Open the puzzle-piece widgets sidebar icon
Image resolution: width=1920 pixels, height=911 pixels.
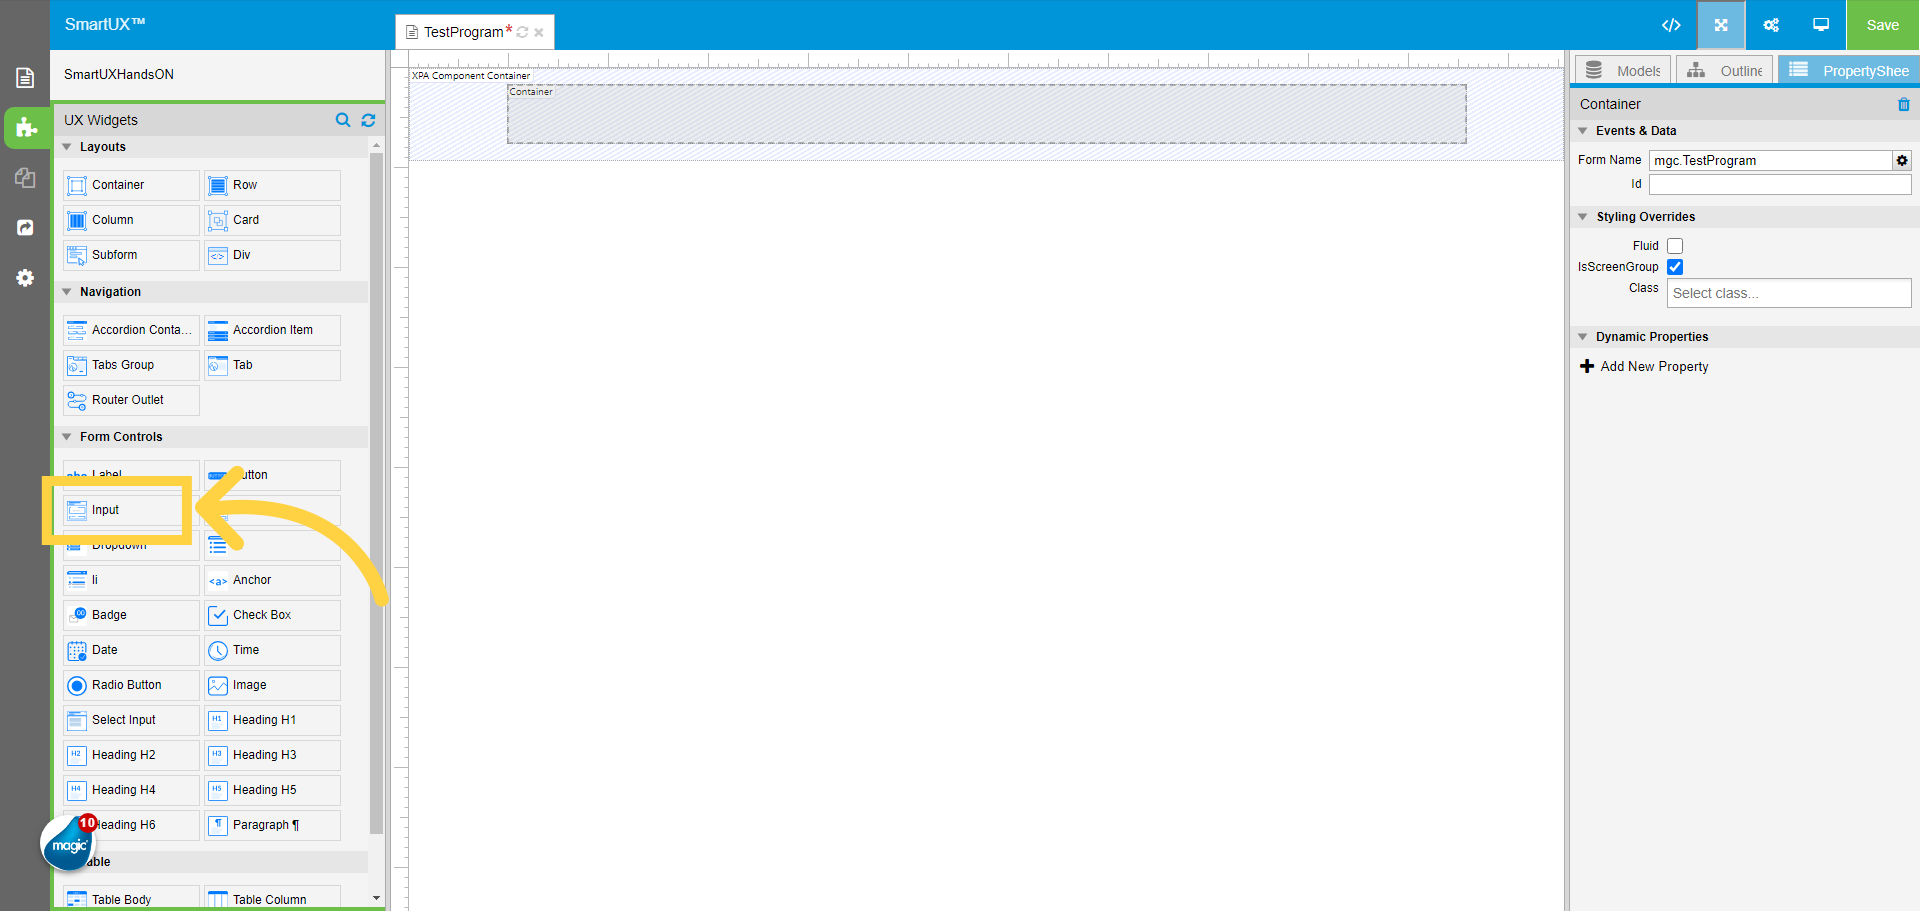26,128
